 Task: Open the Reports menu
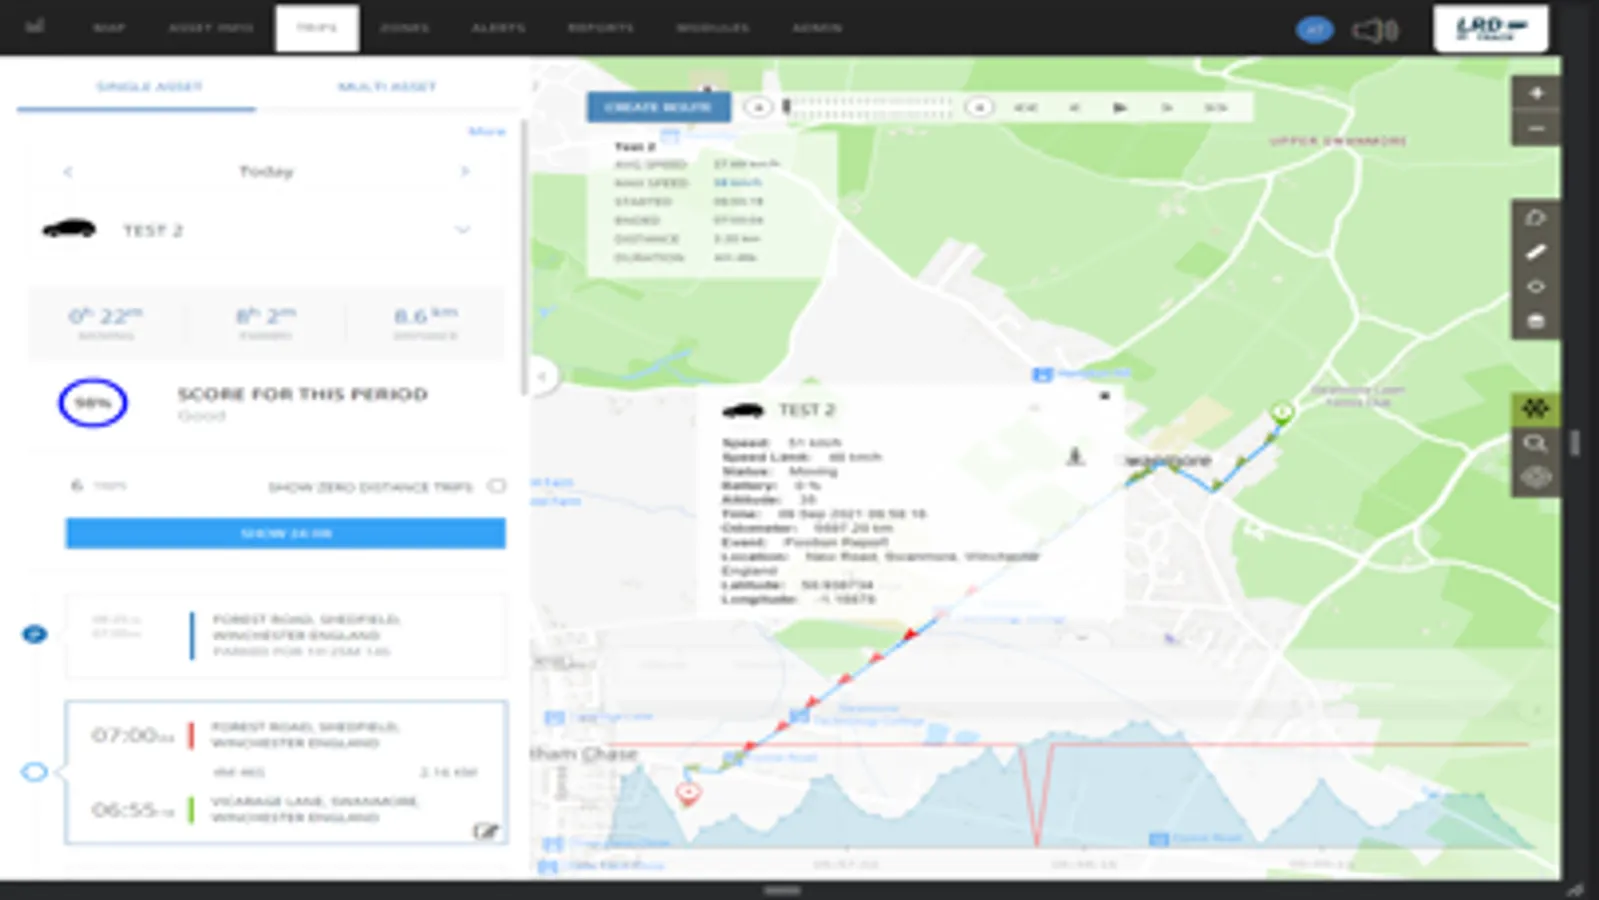[x=601, y=28]
